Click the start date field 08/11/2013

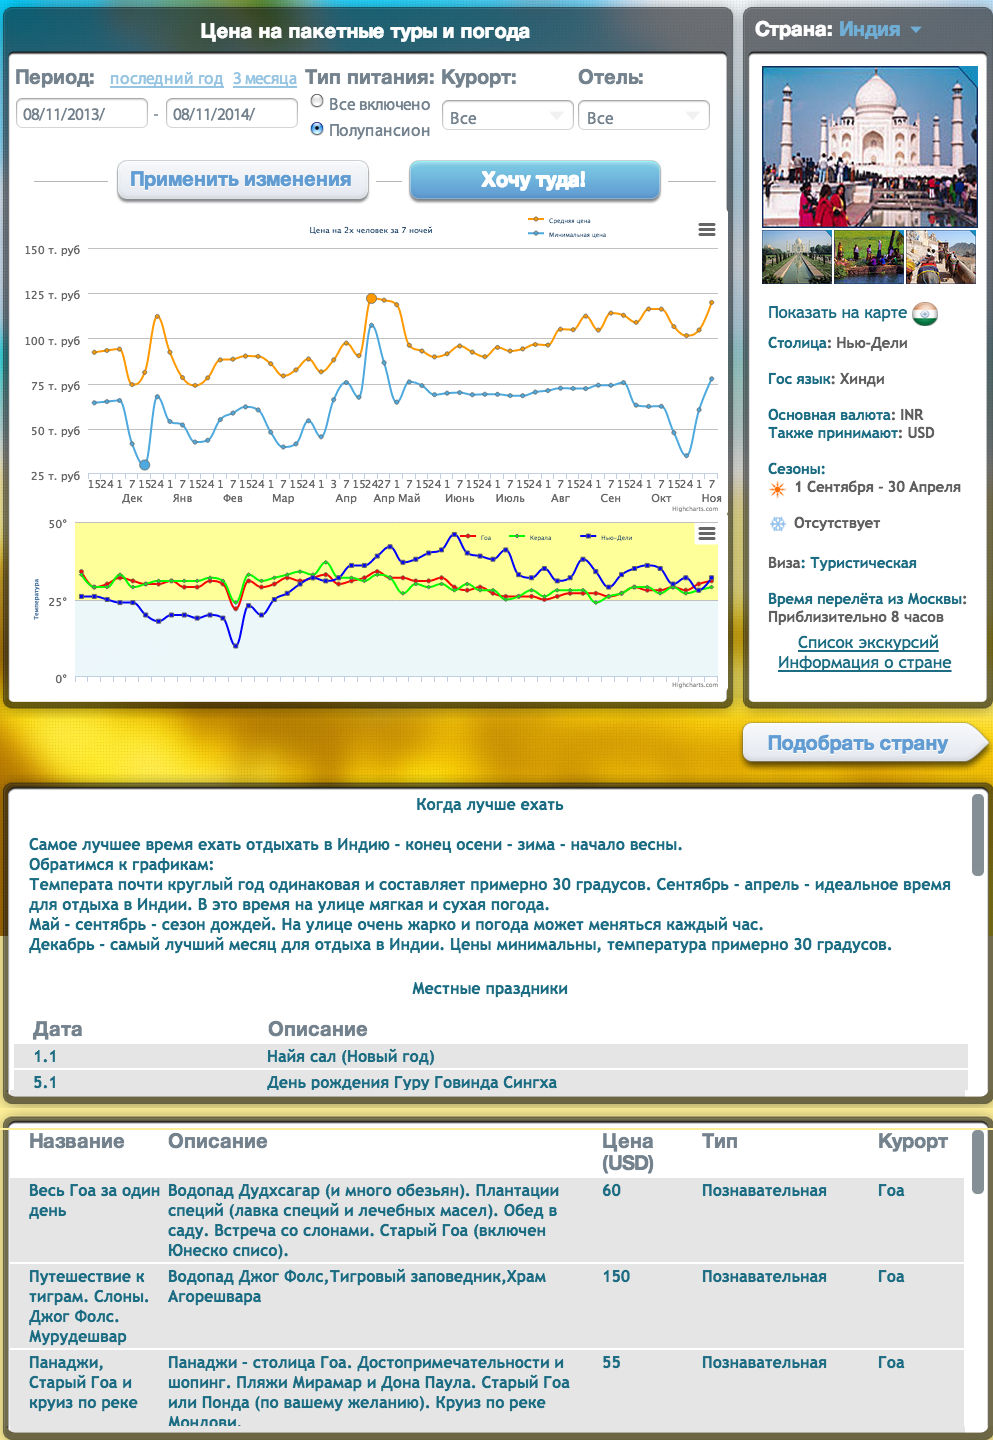click(81, 114)
